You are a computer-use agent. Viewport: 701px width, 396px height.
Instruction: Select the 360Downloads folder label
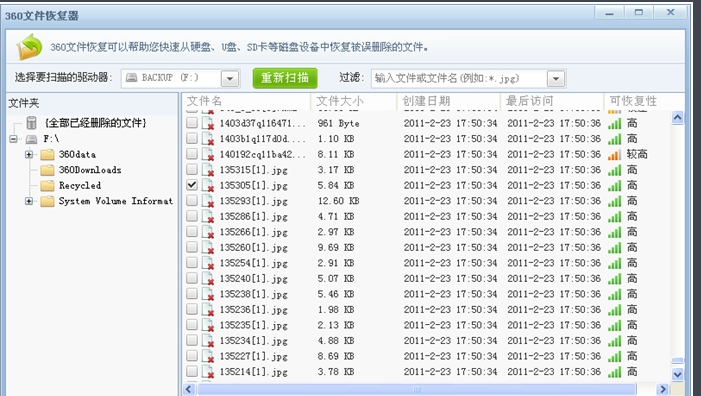[x=90, y=170]
